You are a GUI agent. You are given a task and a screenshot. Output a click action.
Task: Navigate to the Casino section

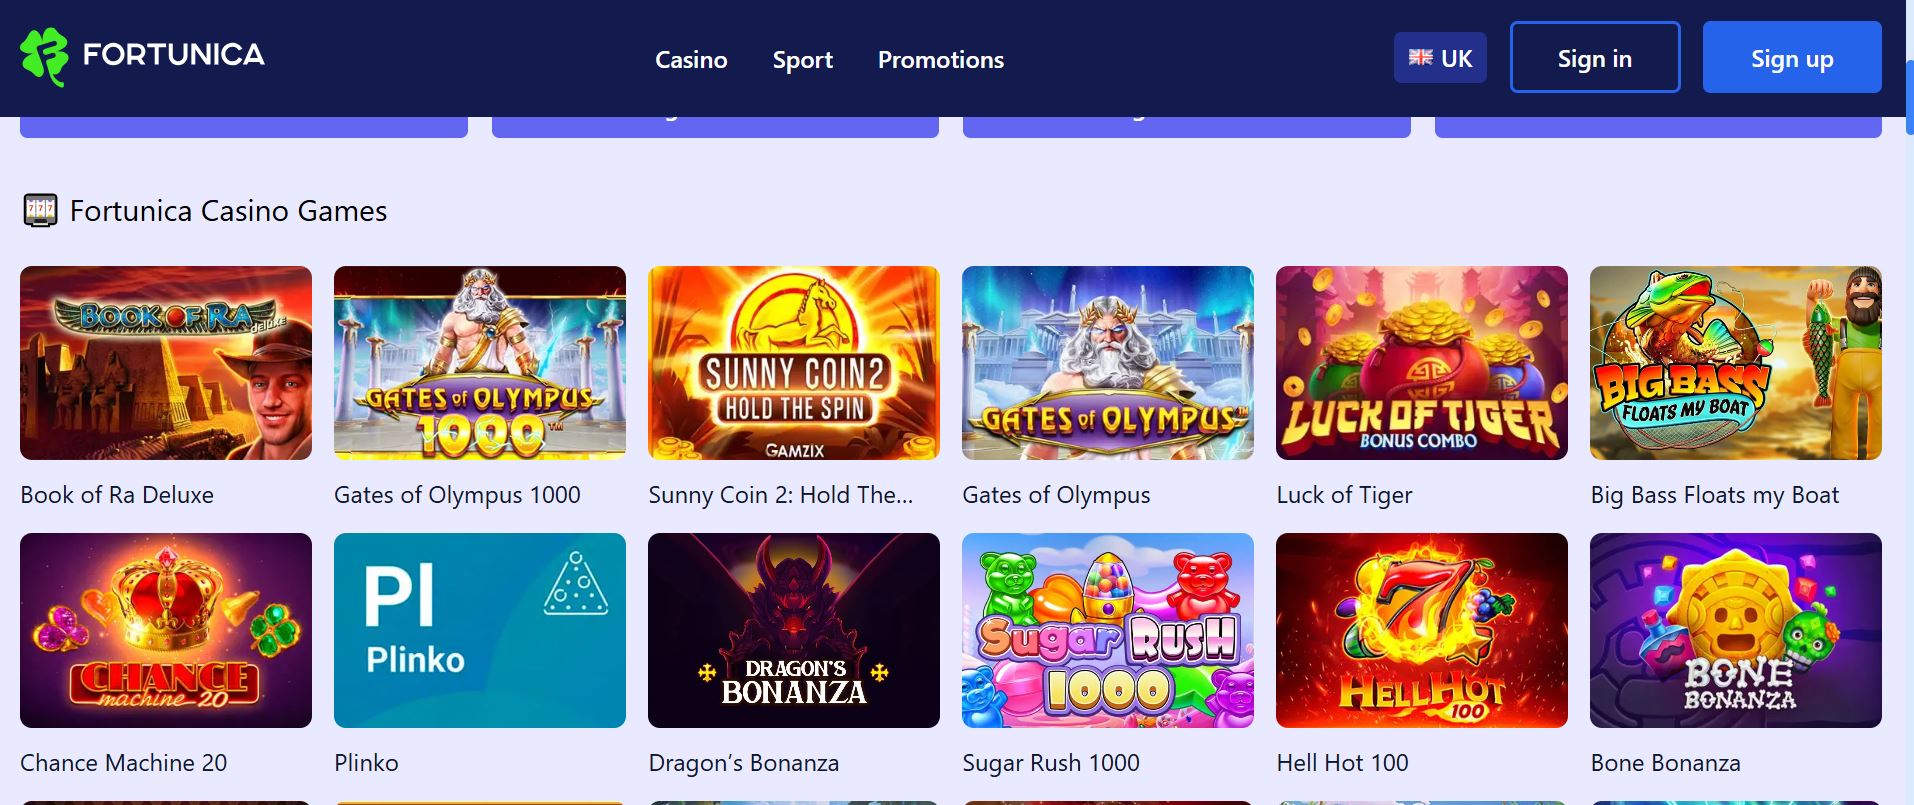(690, 60)
